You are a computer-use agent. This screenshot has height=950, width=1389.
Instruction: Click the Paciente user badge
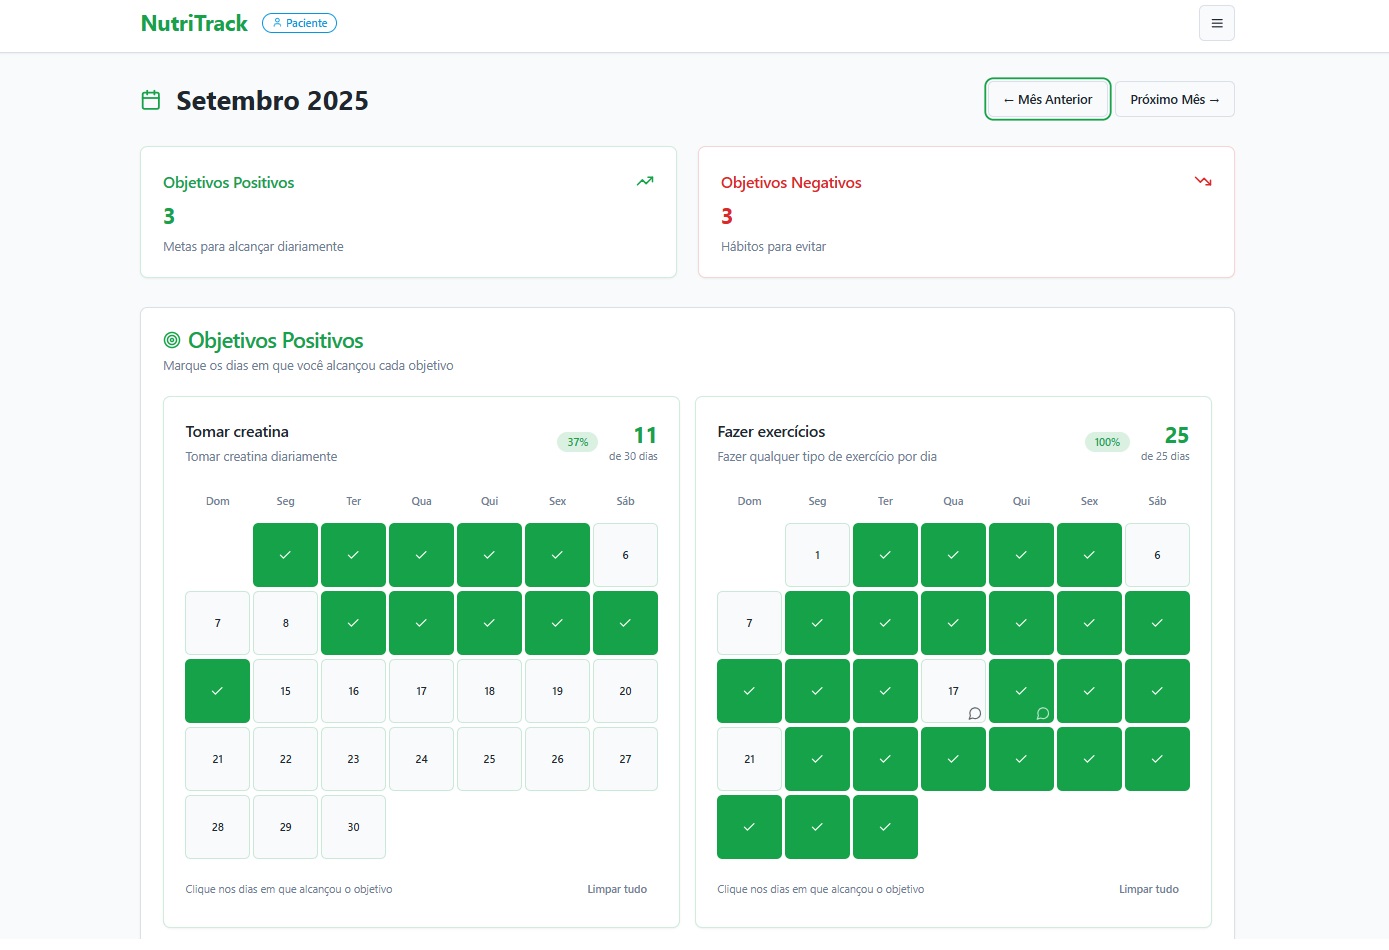[299, 23]
